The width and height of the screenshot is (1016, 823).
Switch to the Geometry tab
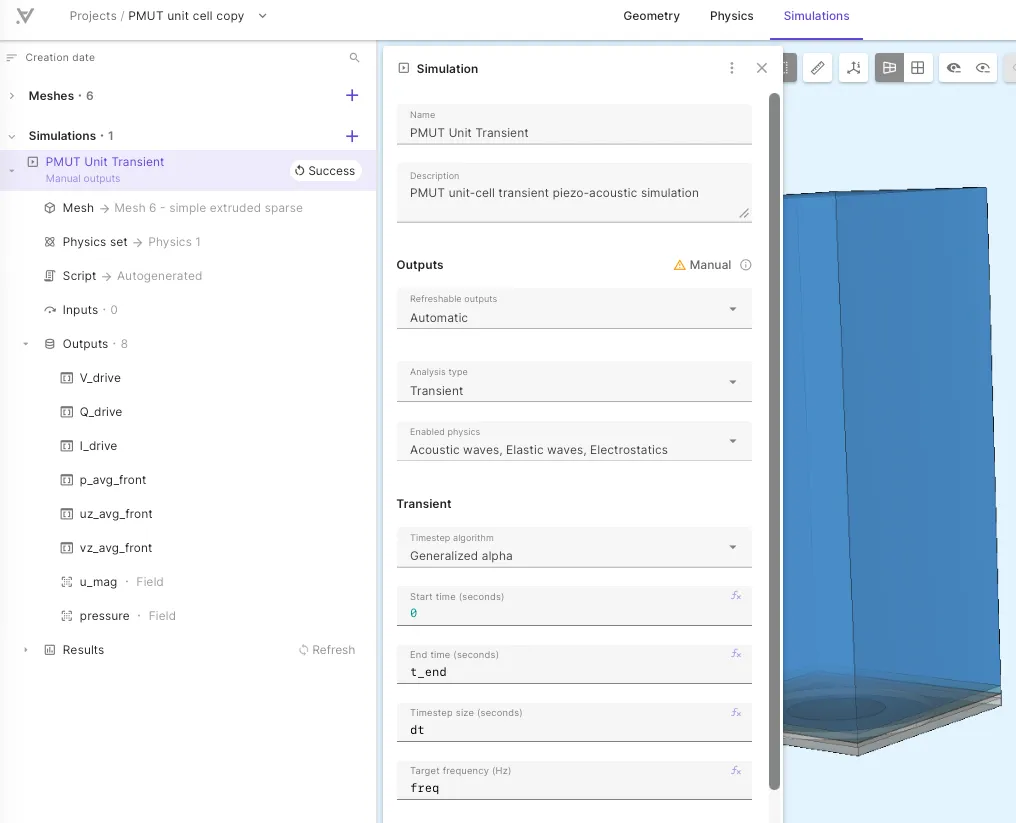[x=651, y=16]
